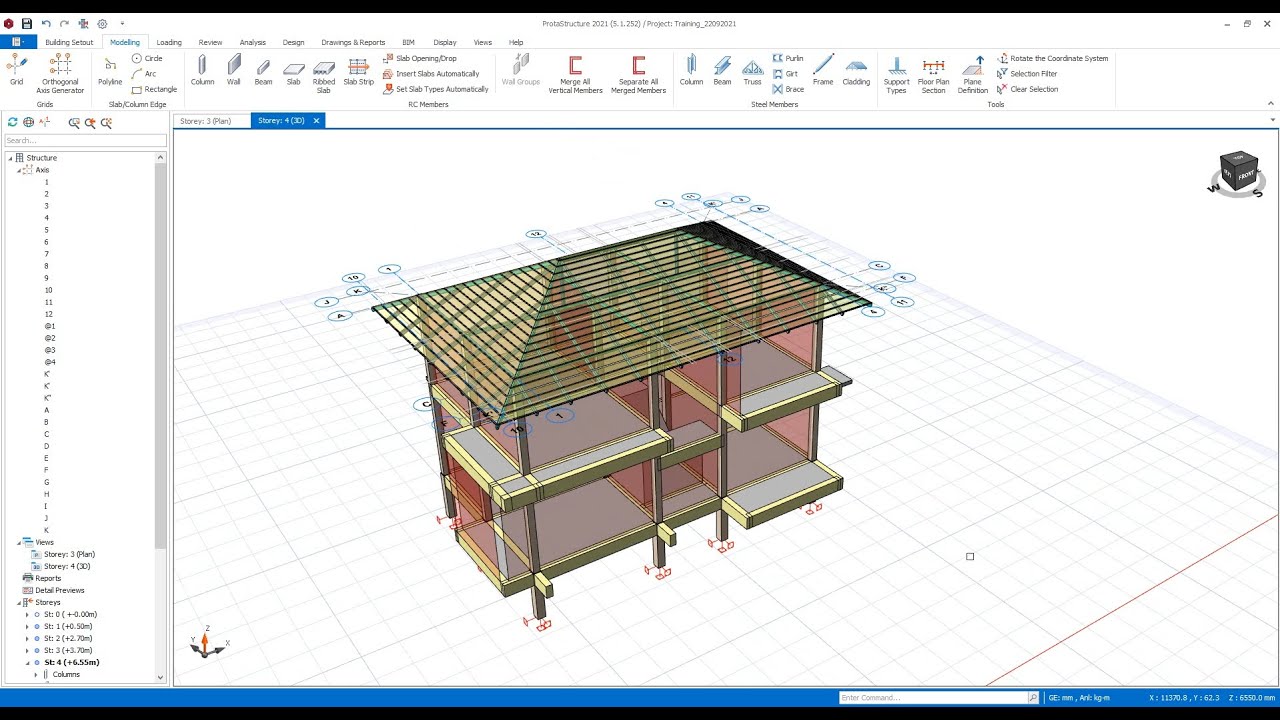This screenshot has width=1280, height=720.
Task: Expand Columns under St: 4
Action: point(37,674)
